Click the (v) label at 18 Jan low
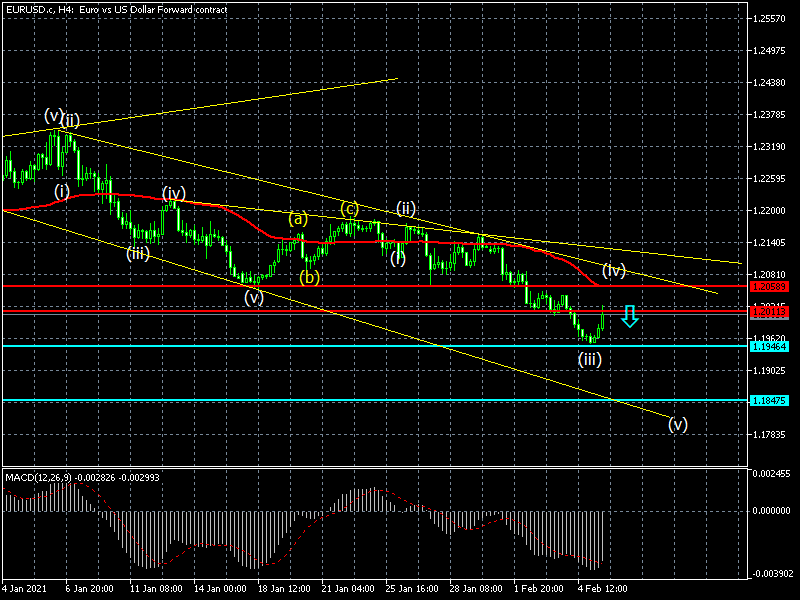This screenshot has height=600, width=800. coord(253,297)
